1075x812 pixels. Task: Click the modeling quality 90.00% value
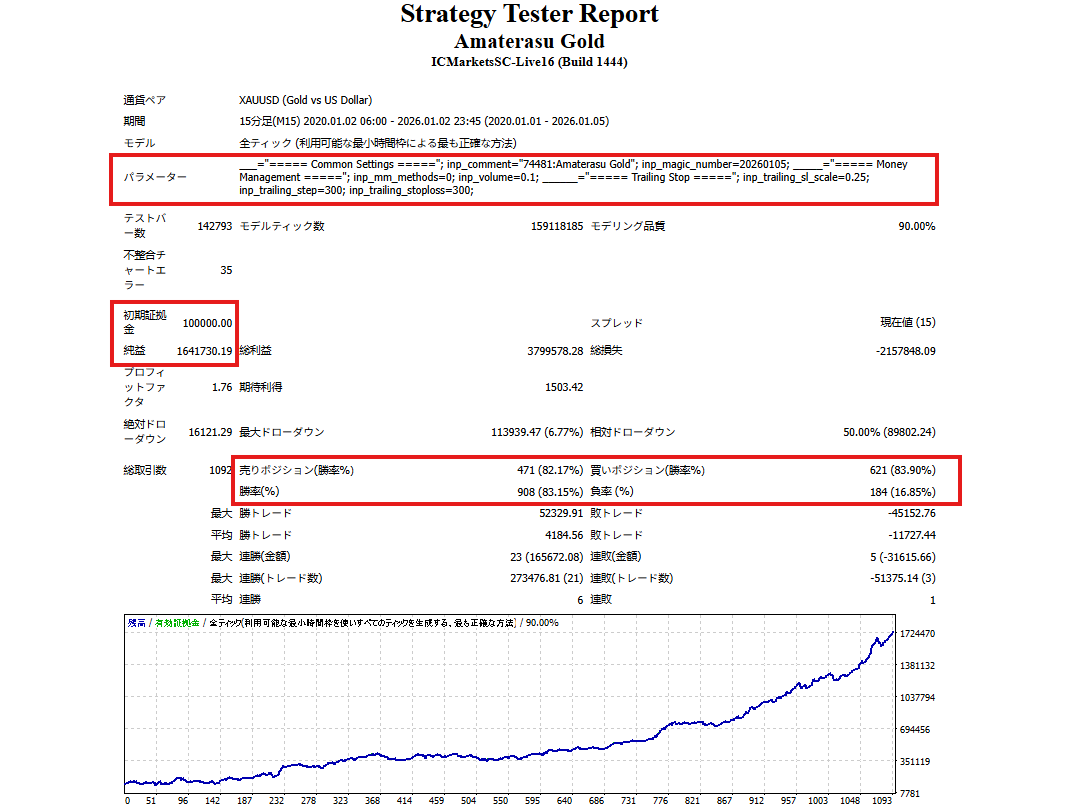[916, 226]
